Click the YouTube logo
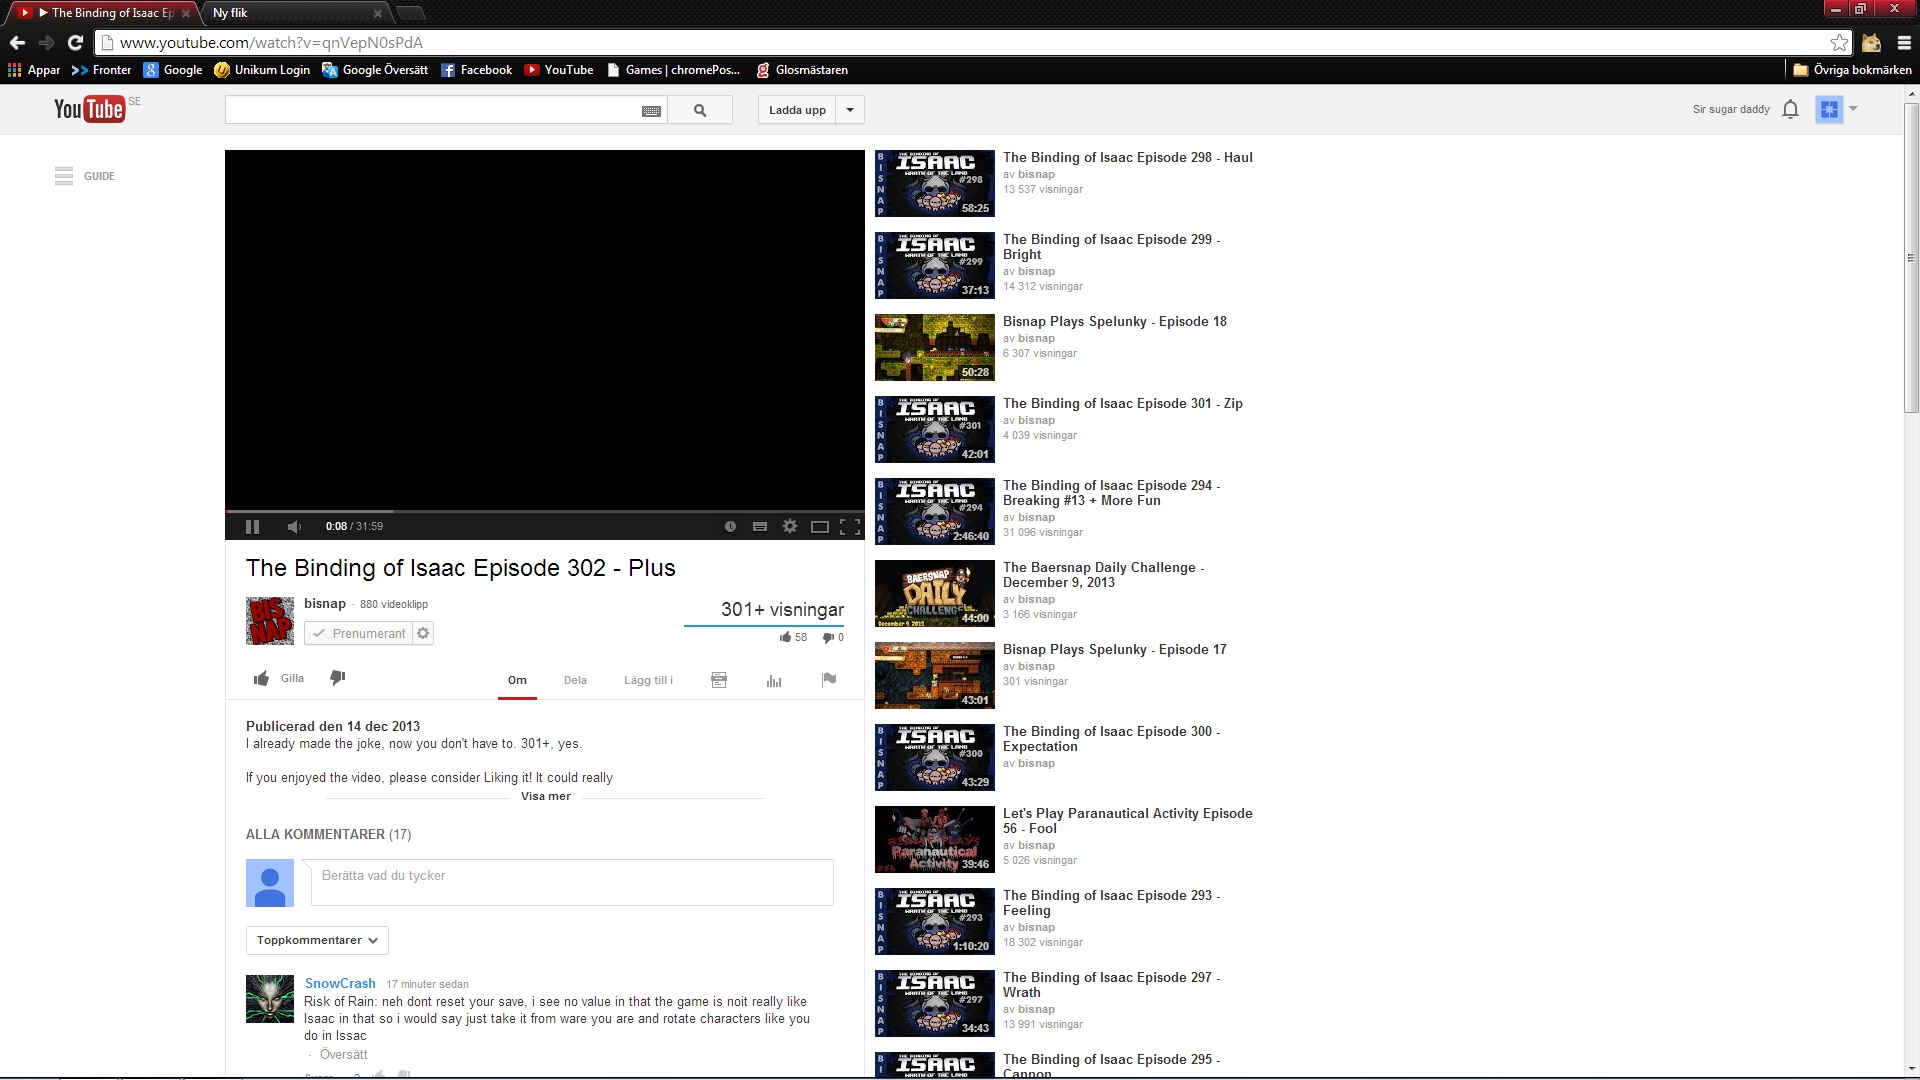Viewport: 1920px width, 1080px height. [90, 109]
